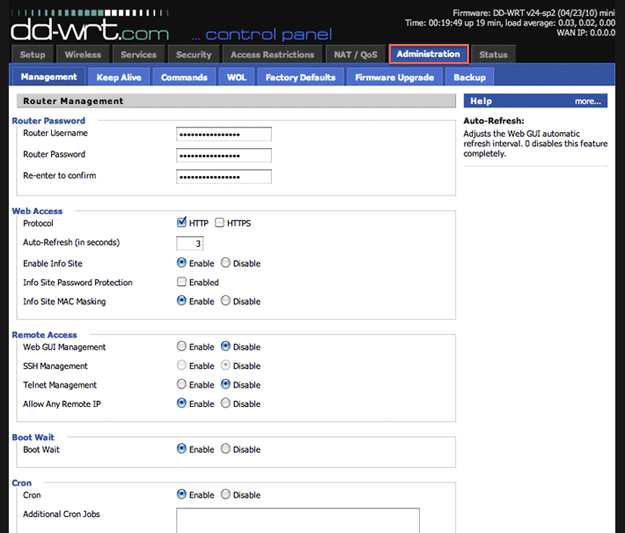Open the Access Restrictions tab
This screenshot has height=533, width=625.
coord(272,55)
